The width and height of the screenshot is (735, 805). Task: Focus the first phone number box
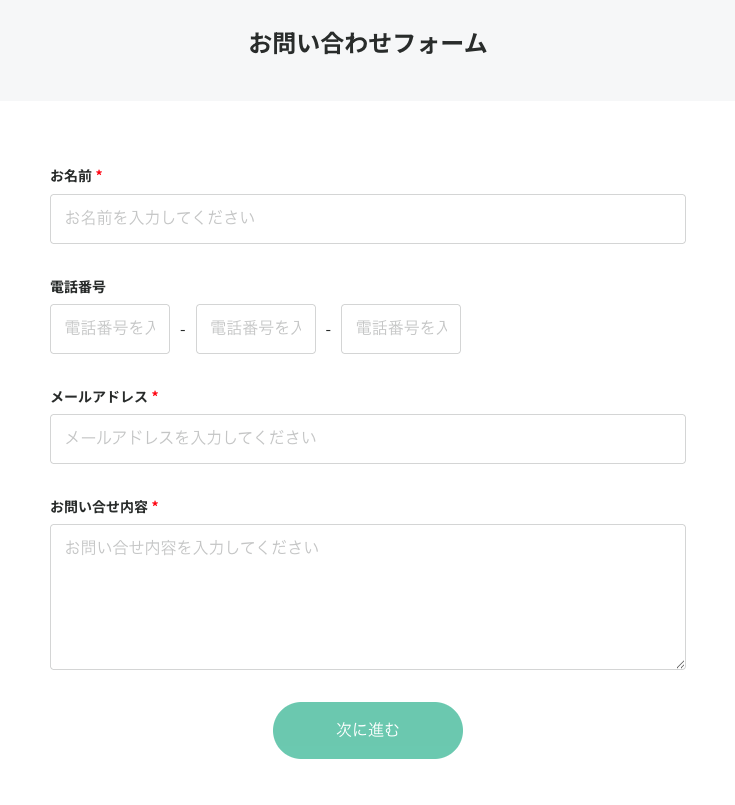[110, 329]
